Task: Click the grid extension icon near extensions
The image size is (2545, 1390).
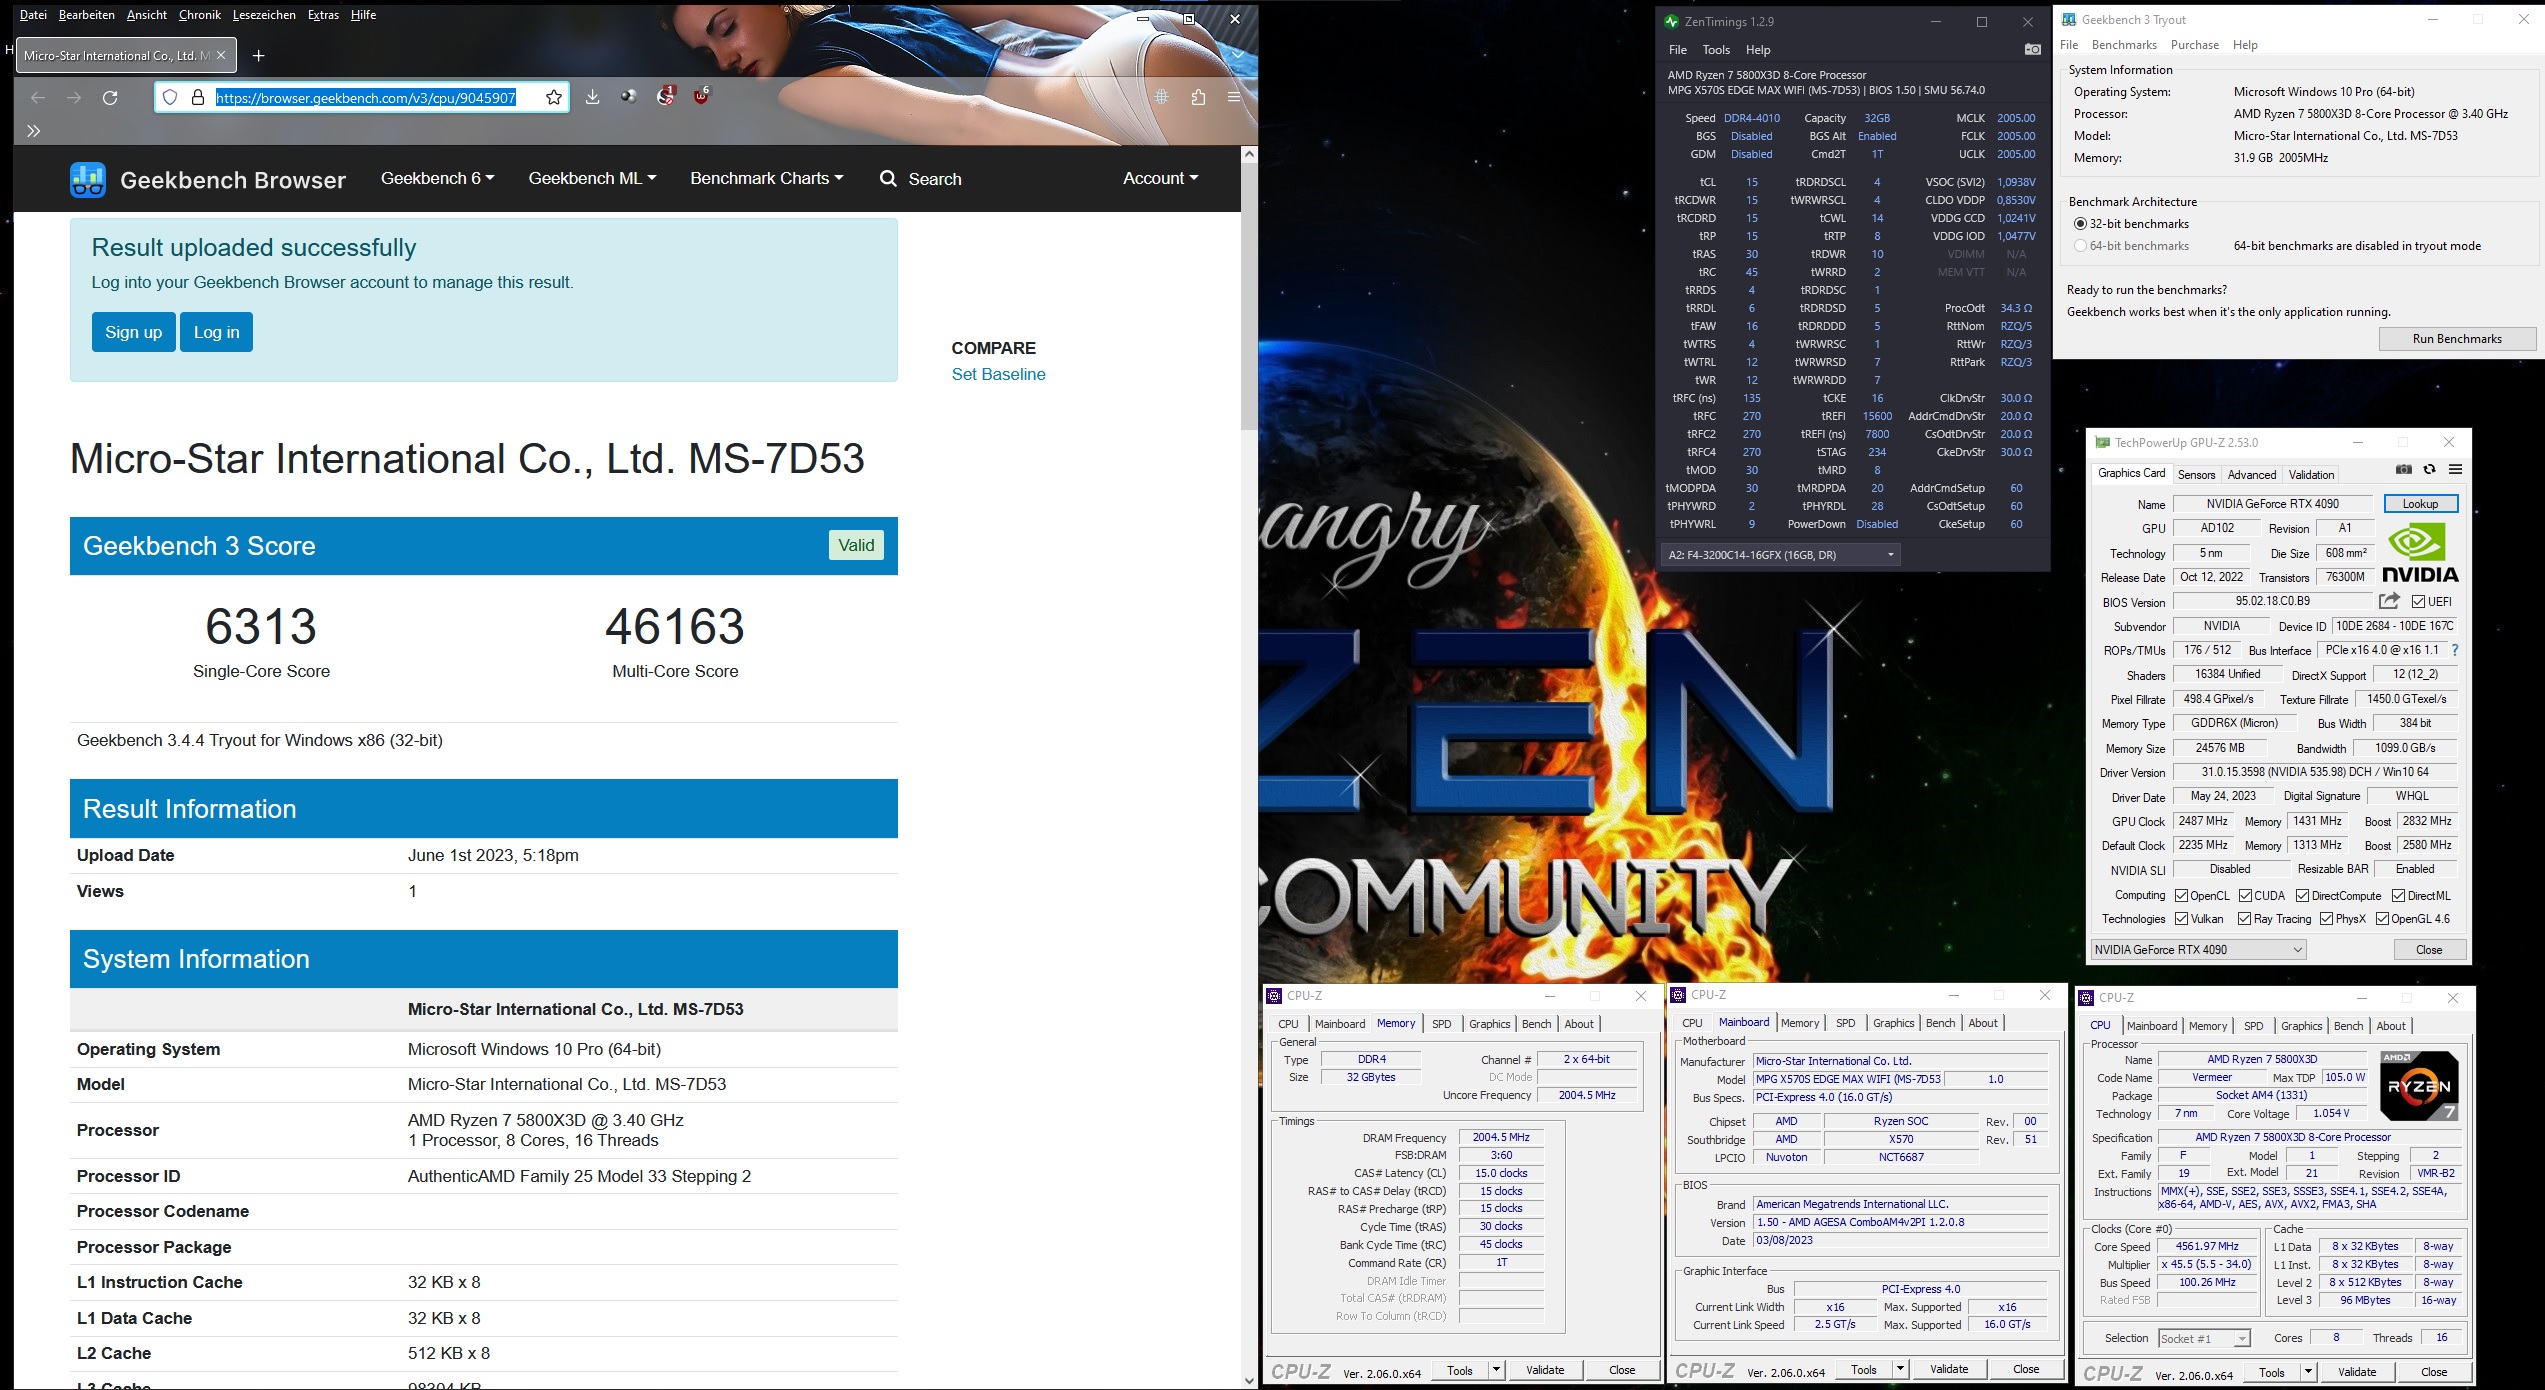Action: click(x=1162, y=97)
